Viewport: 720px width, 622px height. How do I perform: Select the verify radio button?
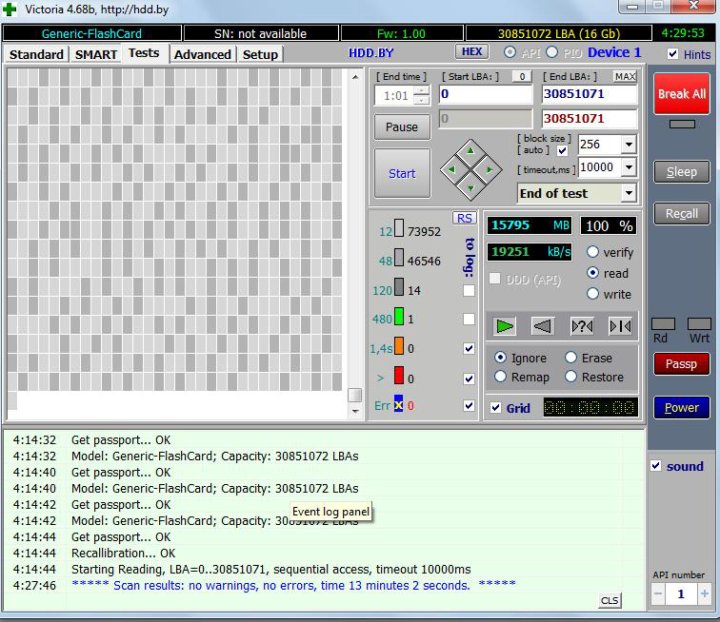point(593,252)
